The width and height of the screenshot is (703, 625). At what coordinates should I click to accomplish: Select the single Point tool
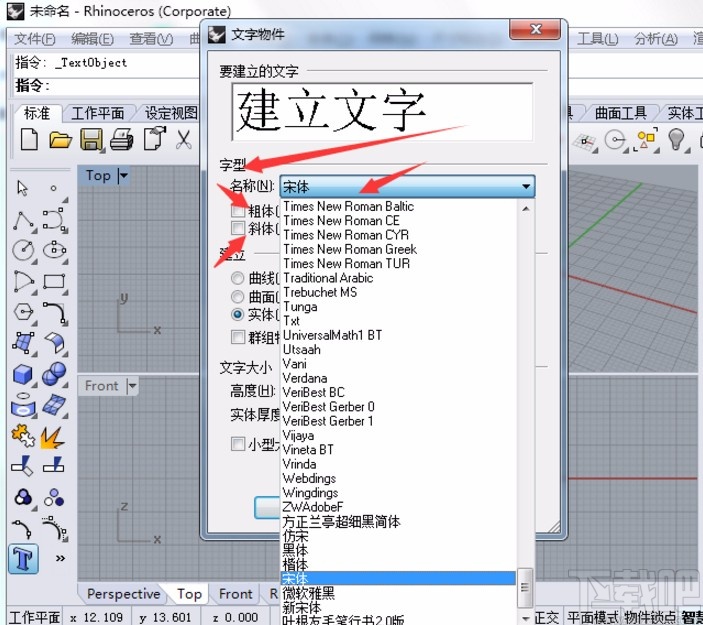click(x=53, y=188)
